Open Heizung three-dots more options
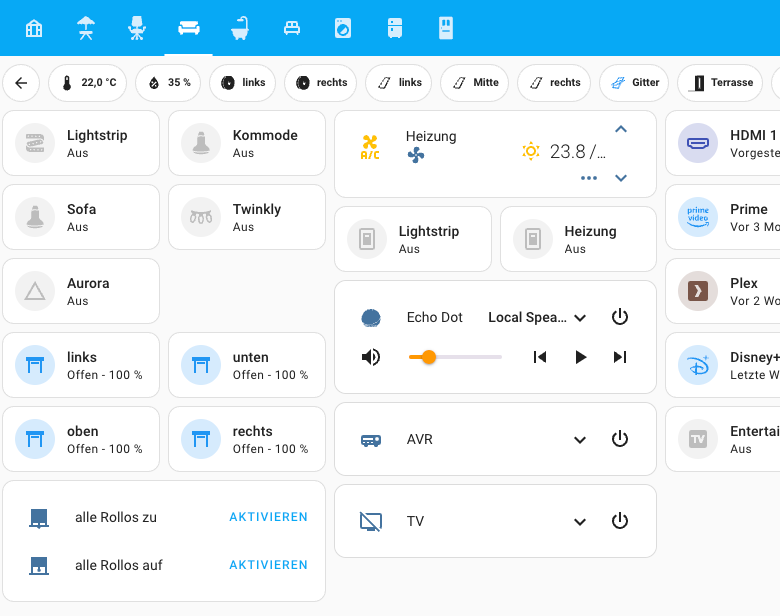Viewport: 780px width, 616px height. (x=589, y=178)
